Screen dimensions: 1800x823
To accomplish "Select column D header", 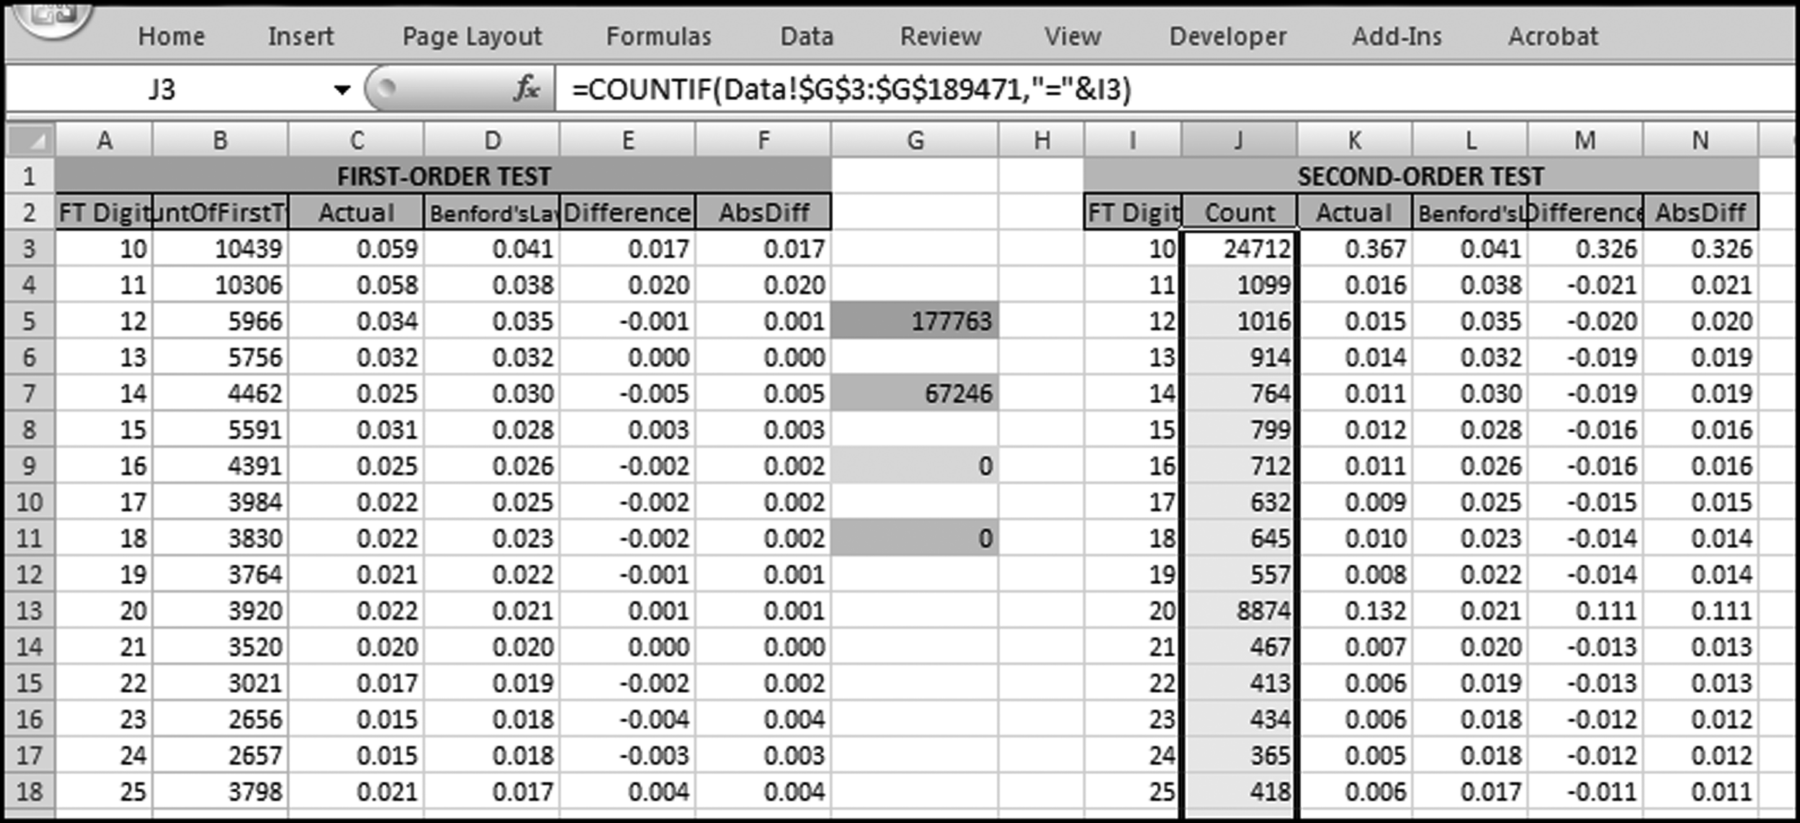I will pos(492,140).
